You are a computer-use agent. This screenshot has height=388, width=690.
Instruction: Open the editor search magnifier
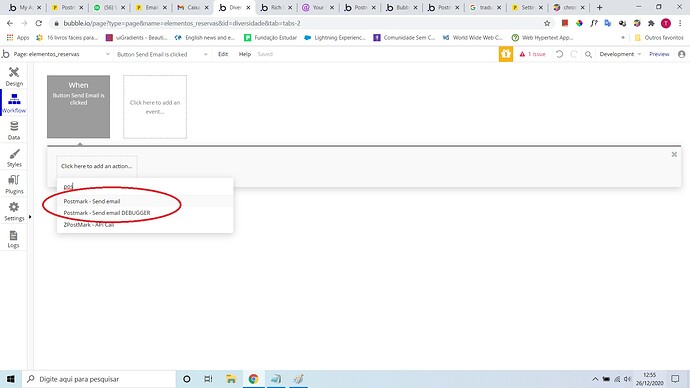click(588, 54)
